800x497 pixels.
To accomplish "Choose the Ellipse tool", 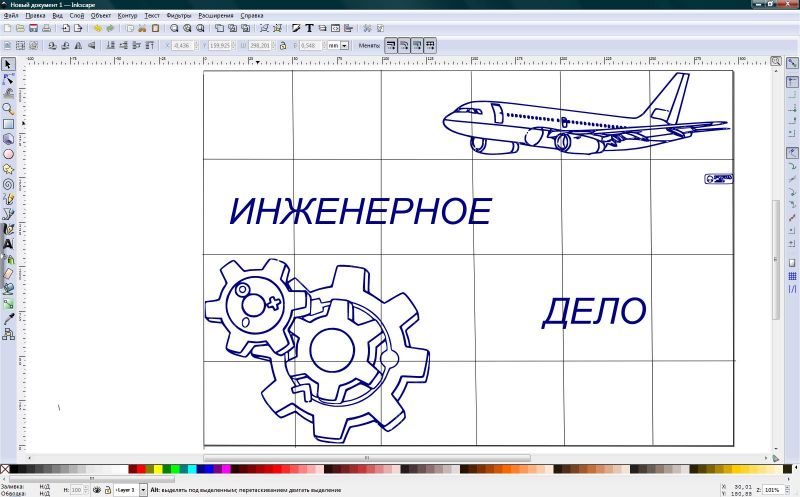I will click(x=8, y=154).
